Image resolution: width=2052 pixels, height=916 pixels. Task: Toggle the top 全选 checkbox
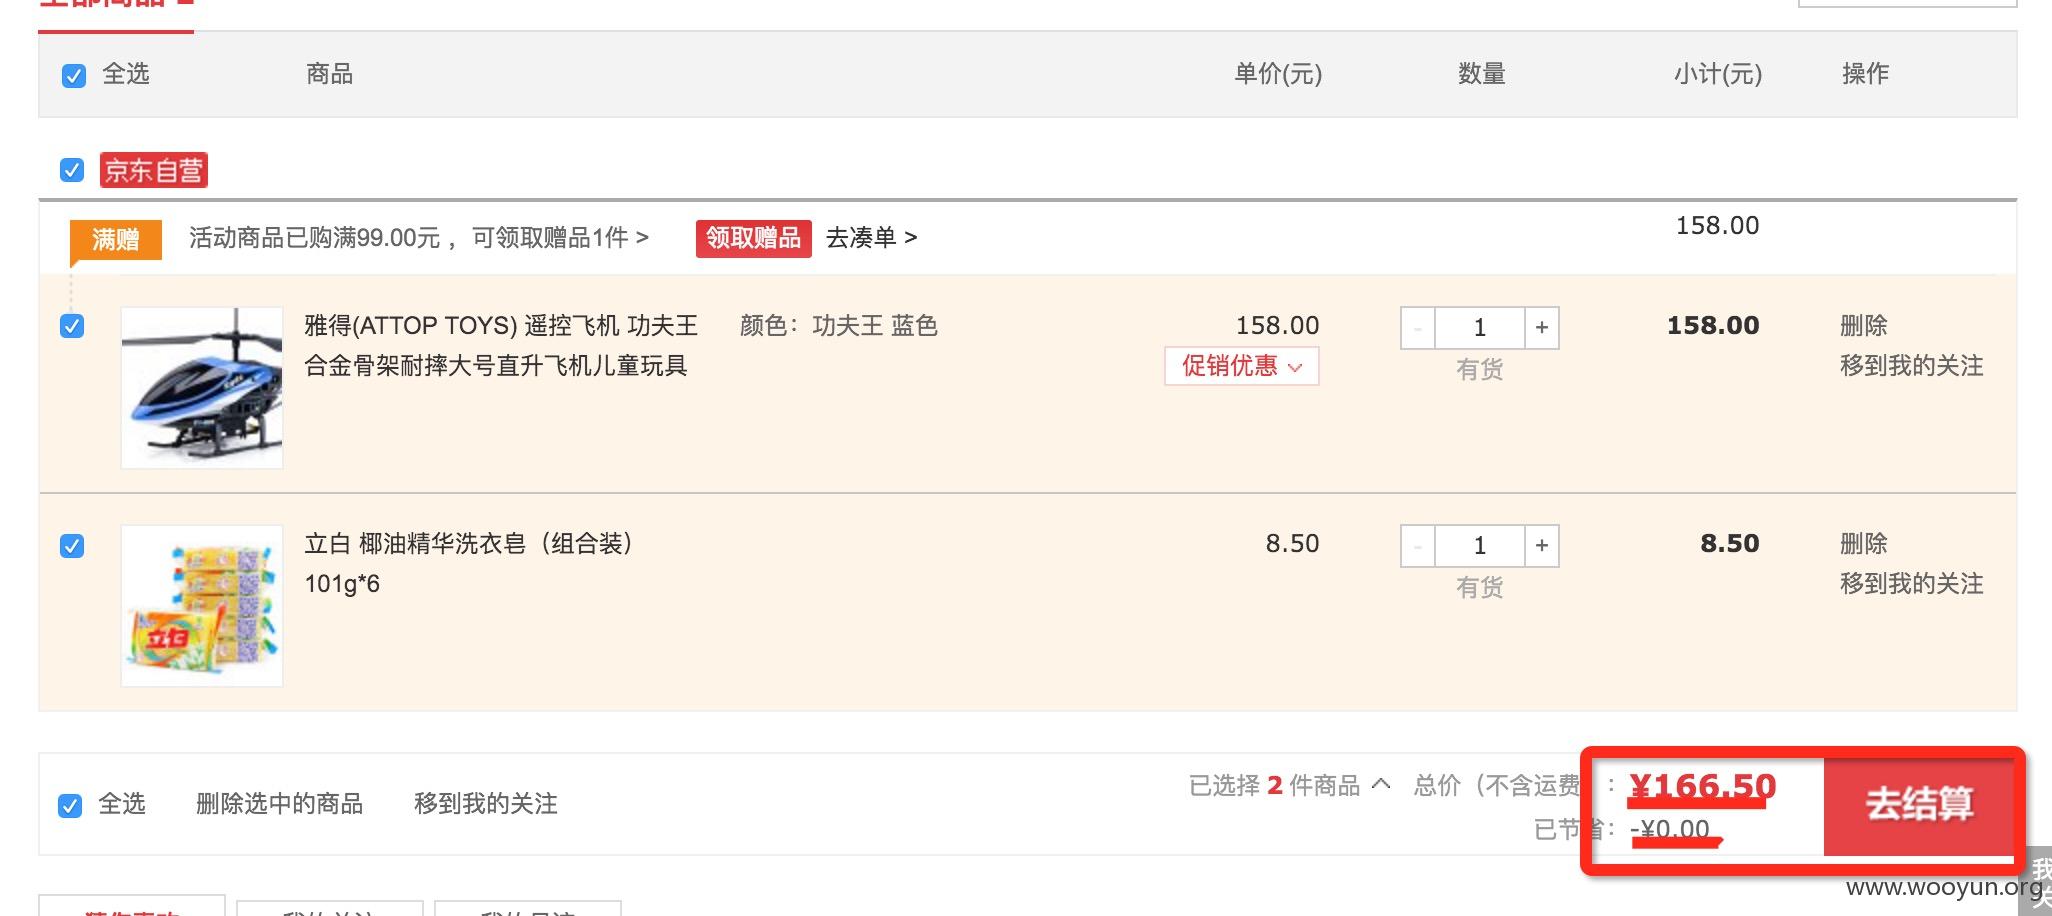click(74, 76)
